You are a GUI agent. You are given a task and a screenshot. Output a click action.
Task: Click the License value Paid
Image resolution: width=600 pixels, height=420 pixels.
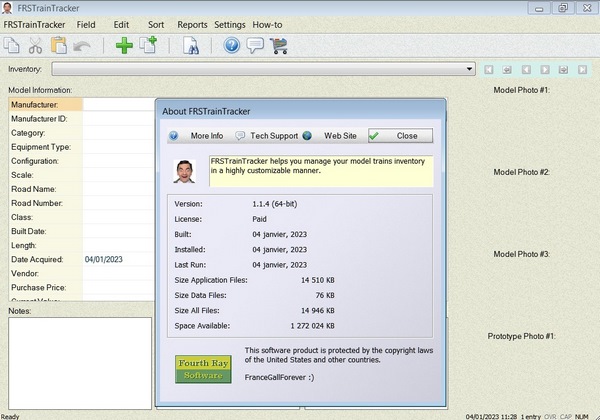tap(259, 219)
